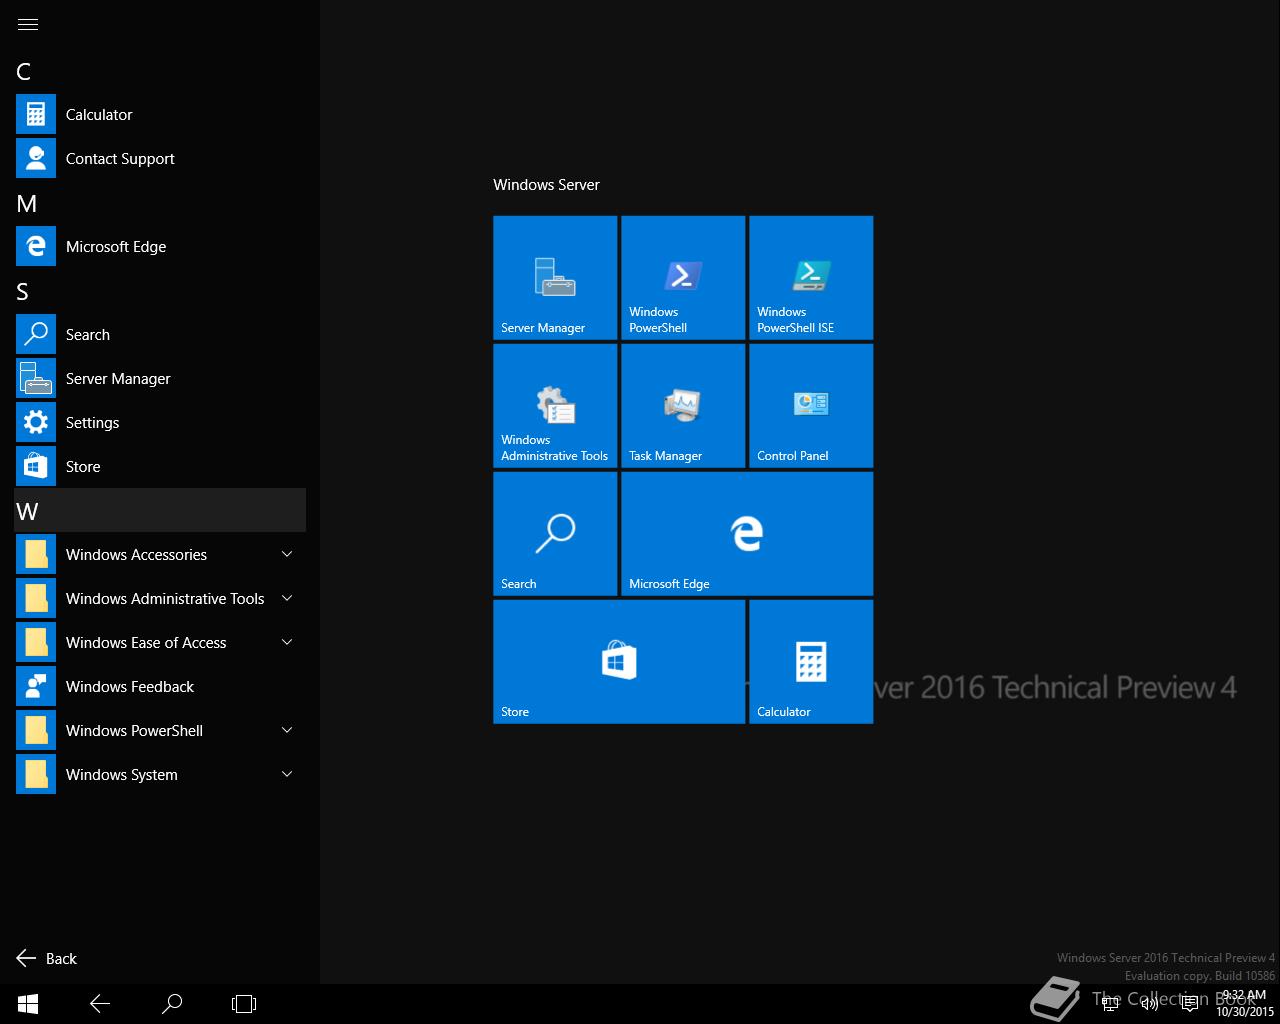The image size is (1280, 1024).
Task: Open Windows Feedback app
Action: [160, 687]
